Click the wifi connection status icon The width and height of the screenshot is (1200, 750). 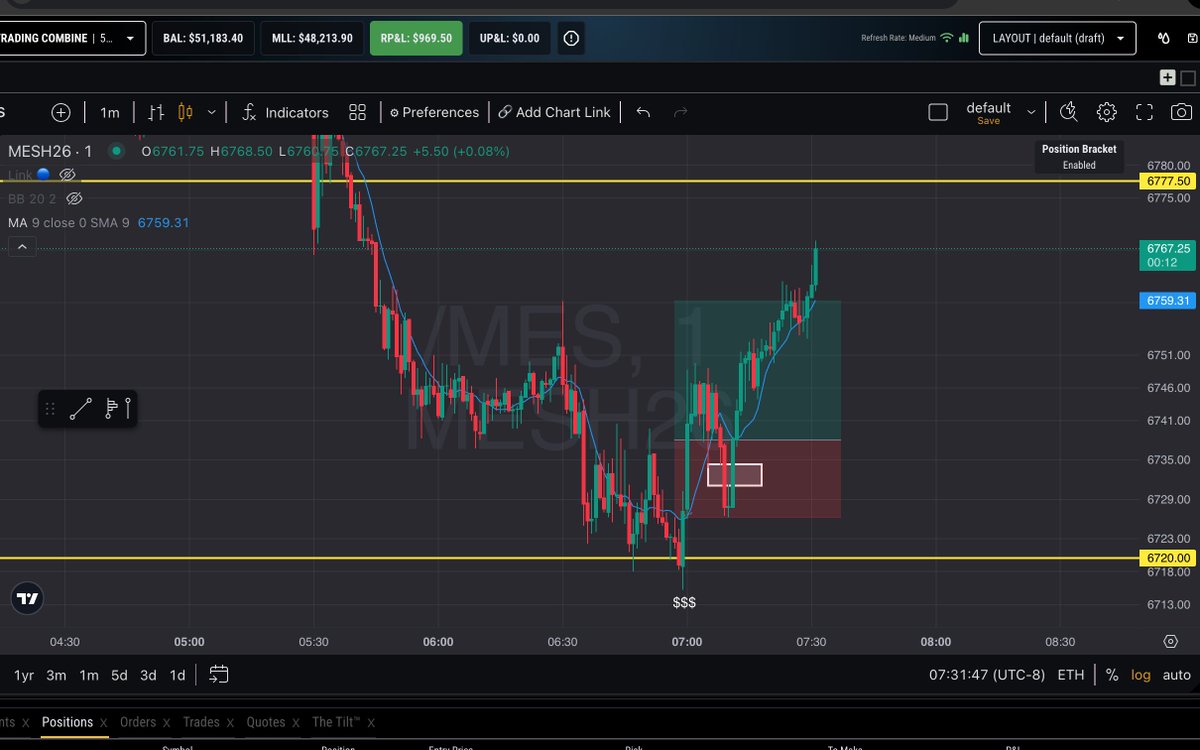(x=946, y=38)
